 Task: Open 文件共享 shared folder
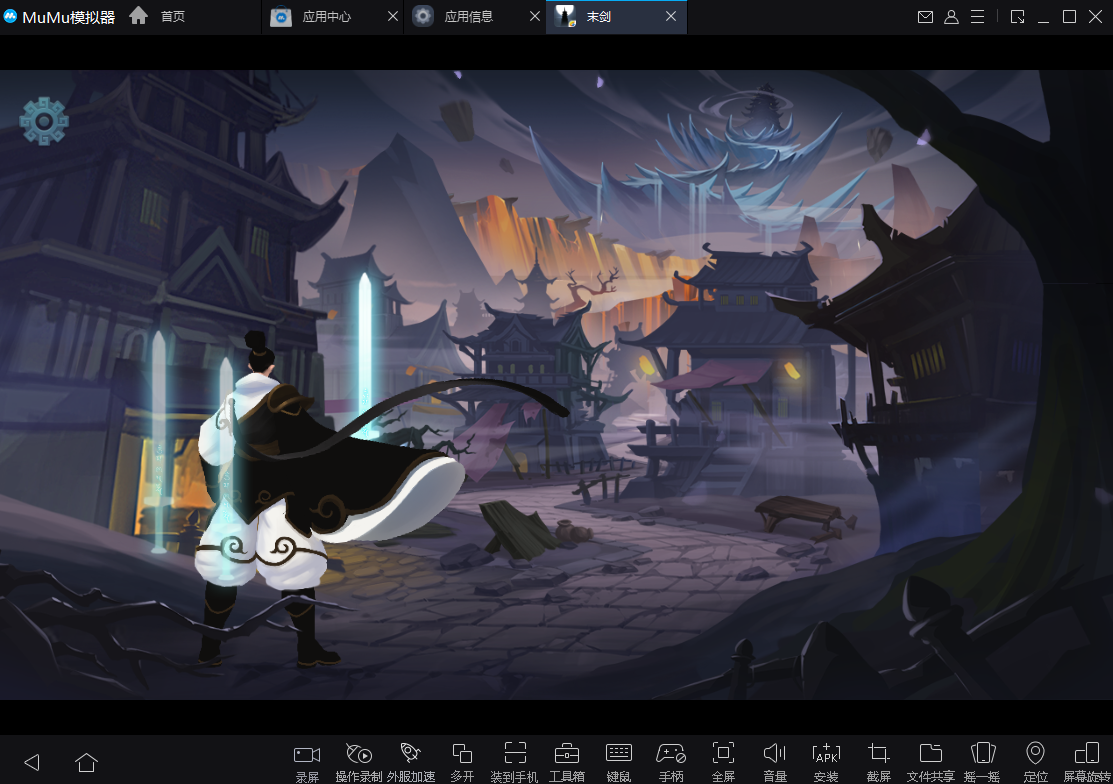click(x=931, y=763)
